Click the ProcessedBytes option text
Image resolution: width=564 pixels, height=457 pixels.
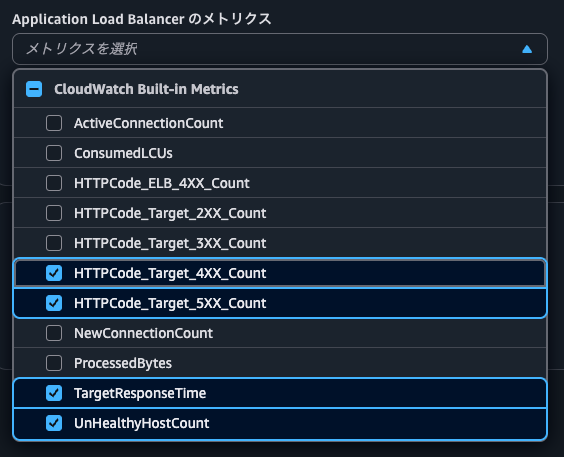pyautogui.click(x=123, y=363)
